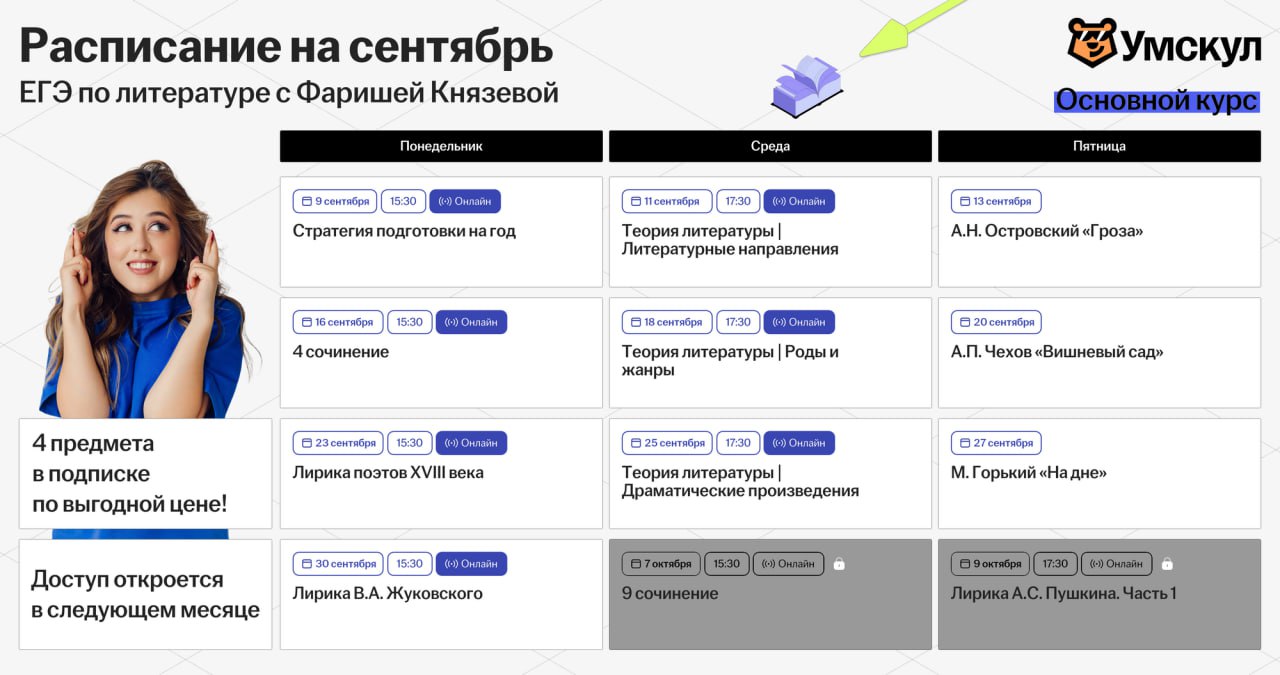The width and height of the screenshot is (1280, 675).
Task: Click the lock icon on 7 октября card
Action: (839, 564)
